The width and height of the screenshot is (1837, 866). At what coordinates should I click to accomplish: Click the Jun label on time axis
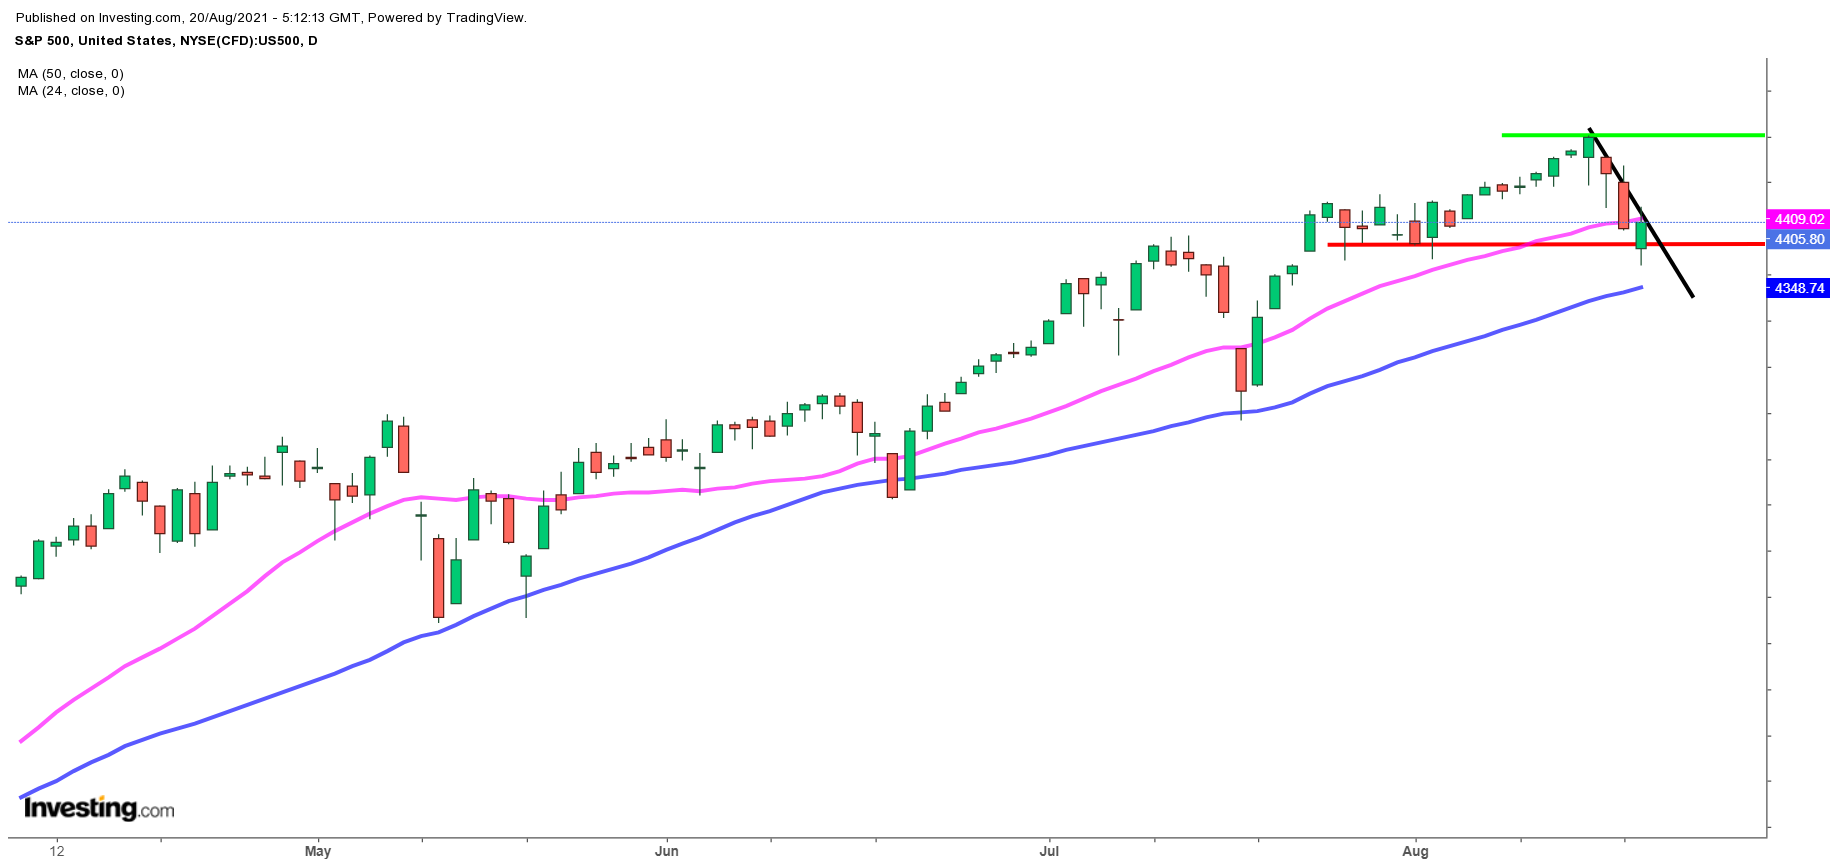click(x=666, y=851)
